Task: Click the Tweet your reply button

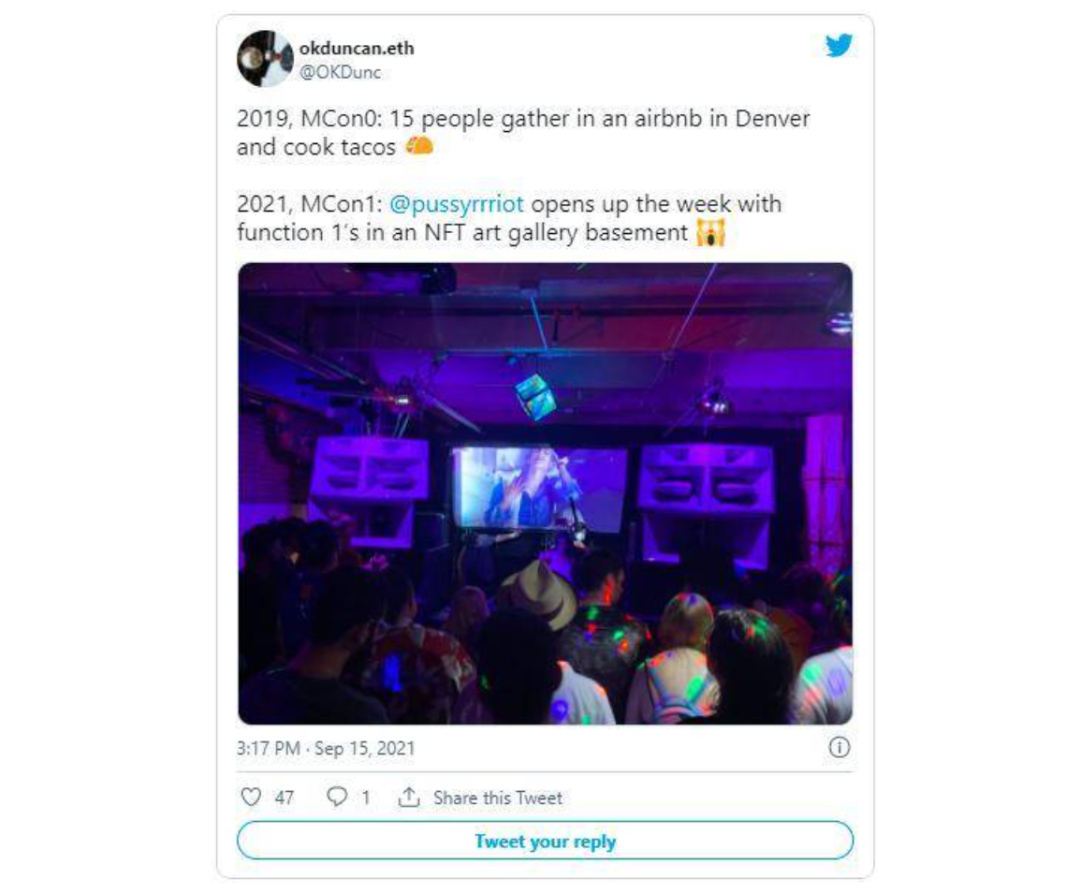Action: pos(545,841)
